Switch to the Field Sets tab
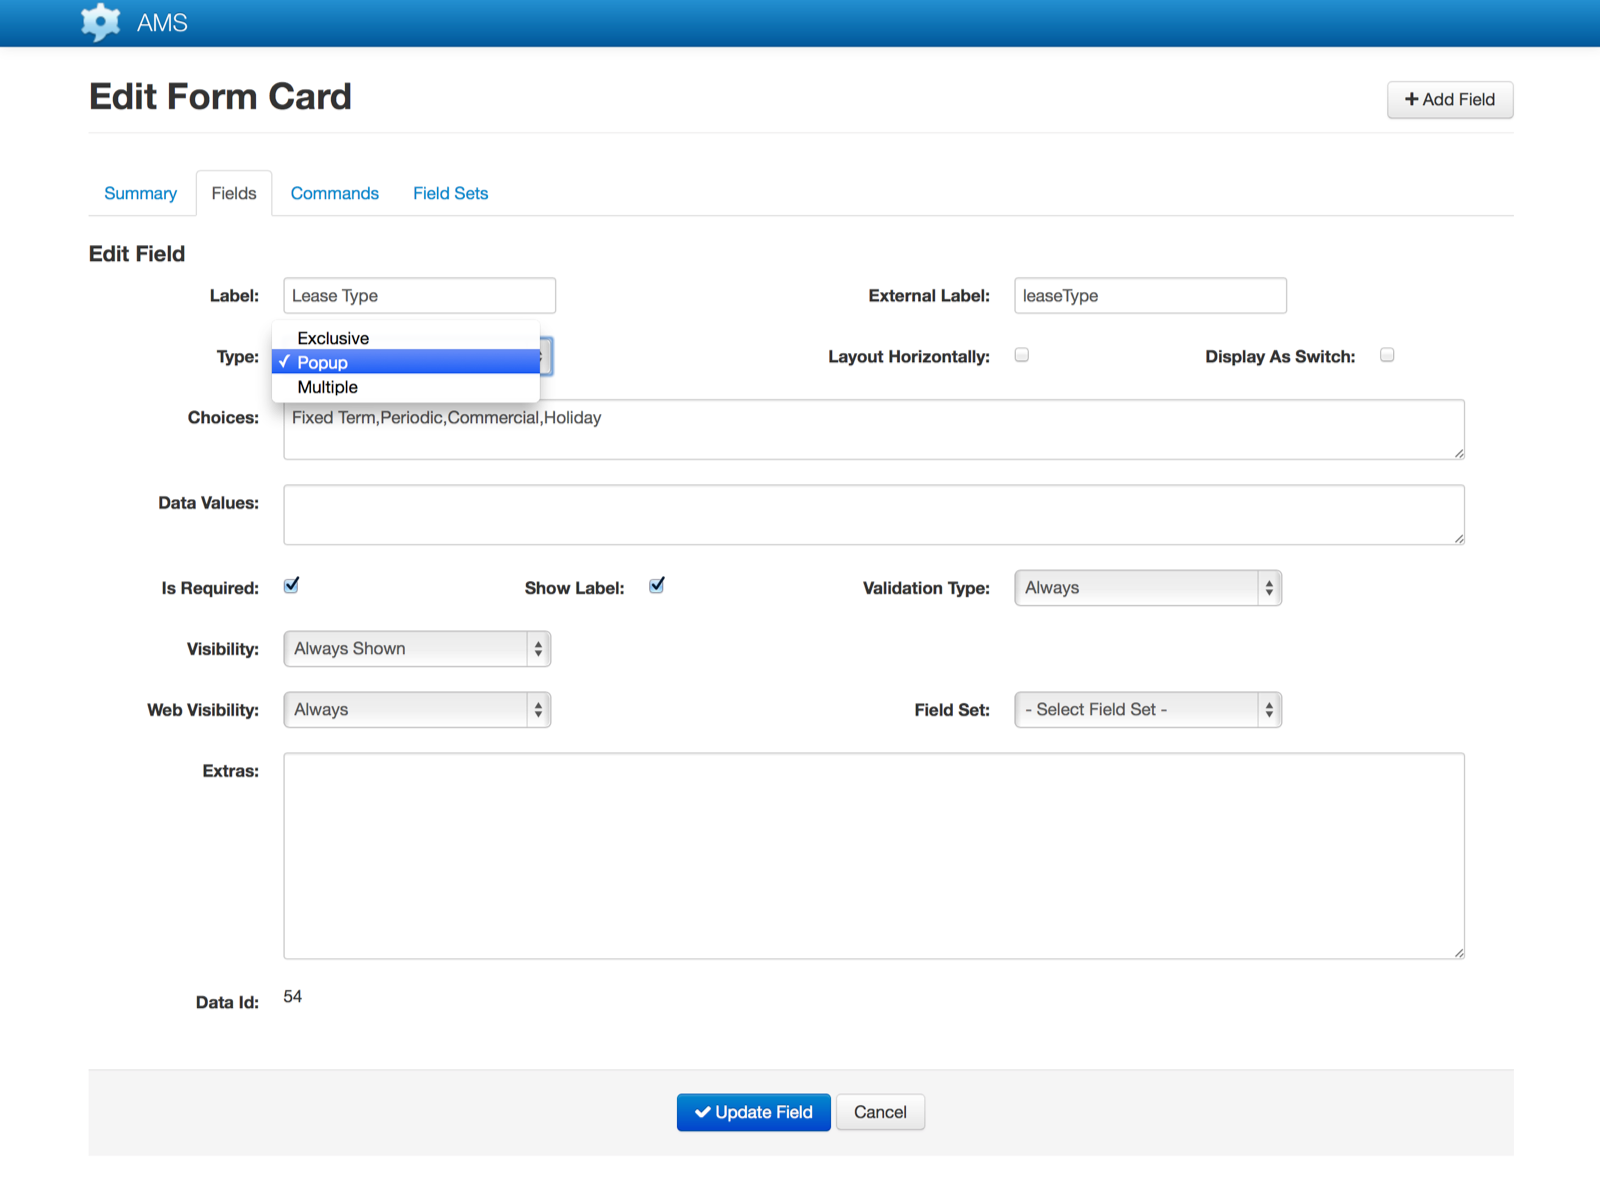1600x1182 pixels. tap(450, 193)
